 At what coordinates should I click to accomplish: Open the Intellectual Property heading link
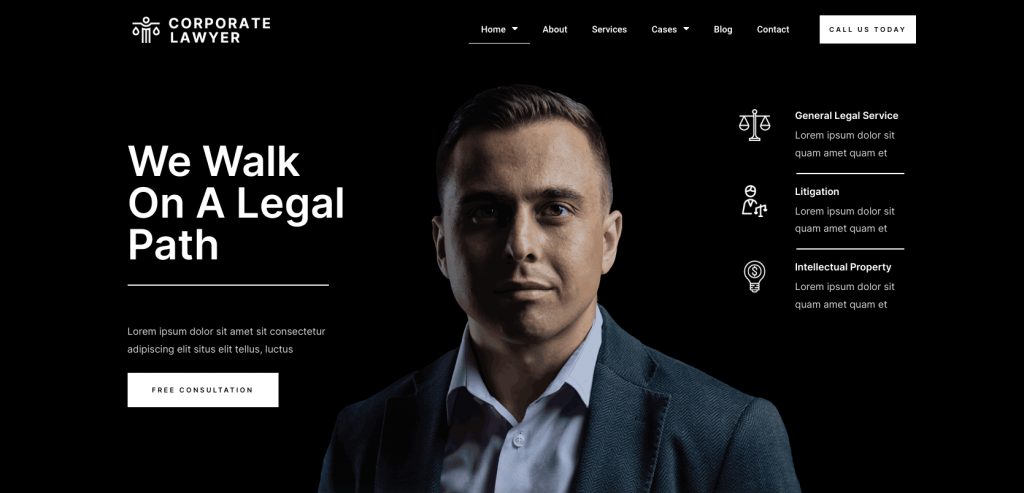pyautogui.click(x=842, y=267)
